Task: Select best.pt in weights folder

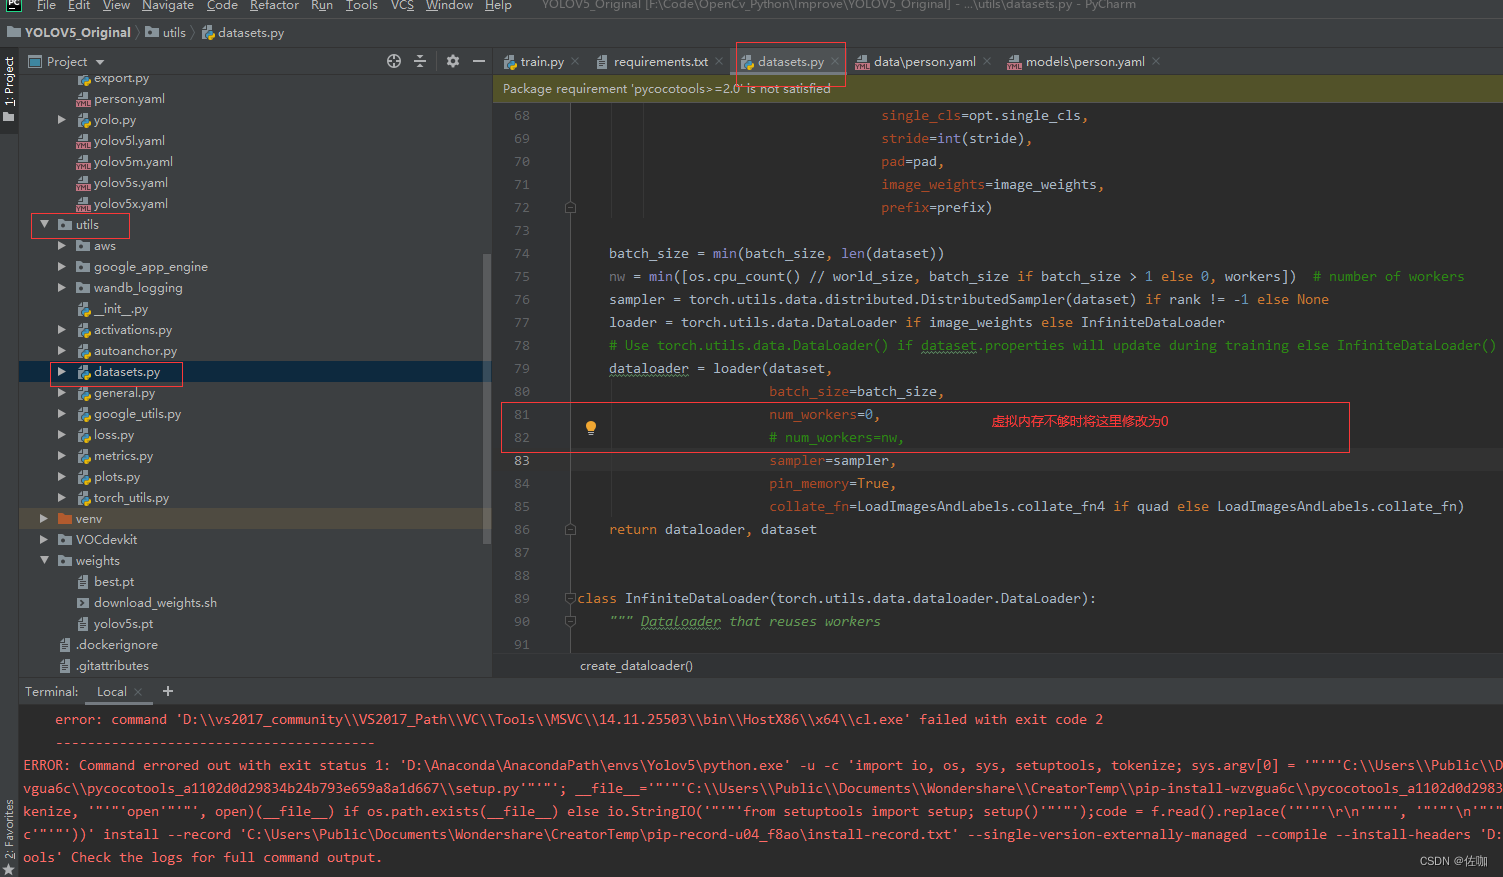Action: pyautogui.click(x=113, y=582)
